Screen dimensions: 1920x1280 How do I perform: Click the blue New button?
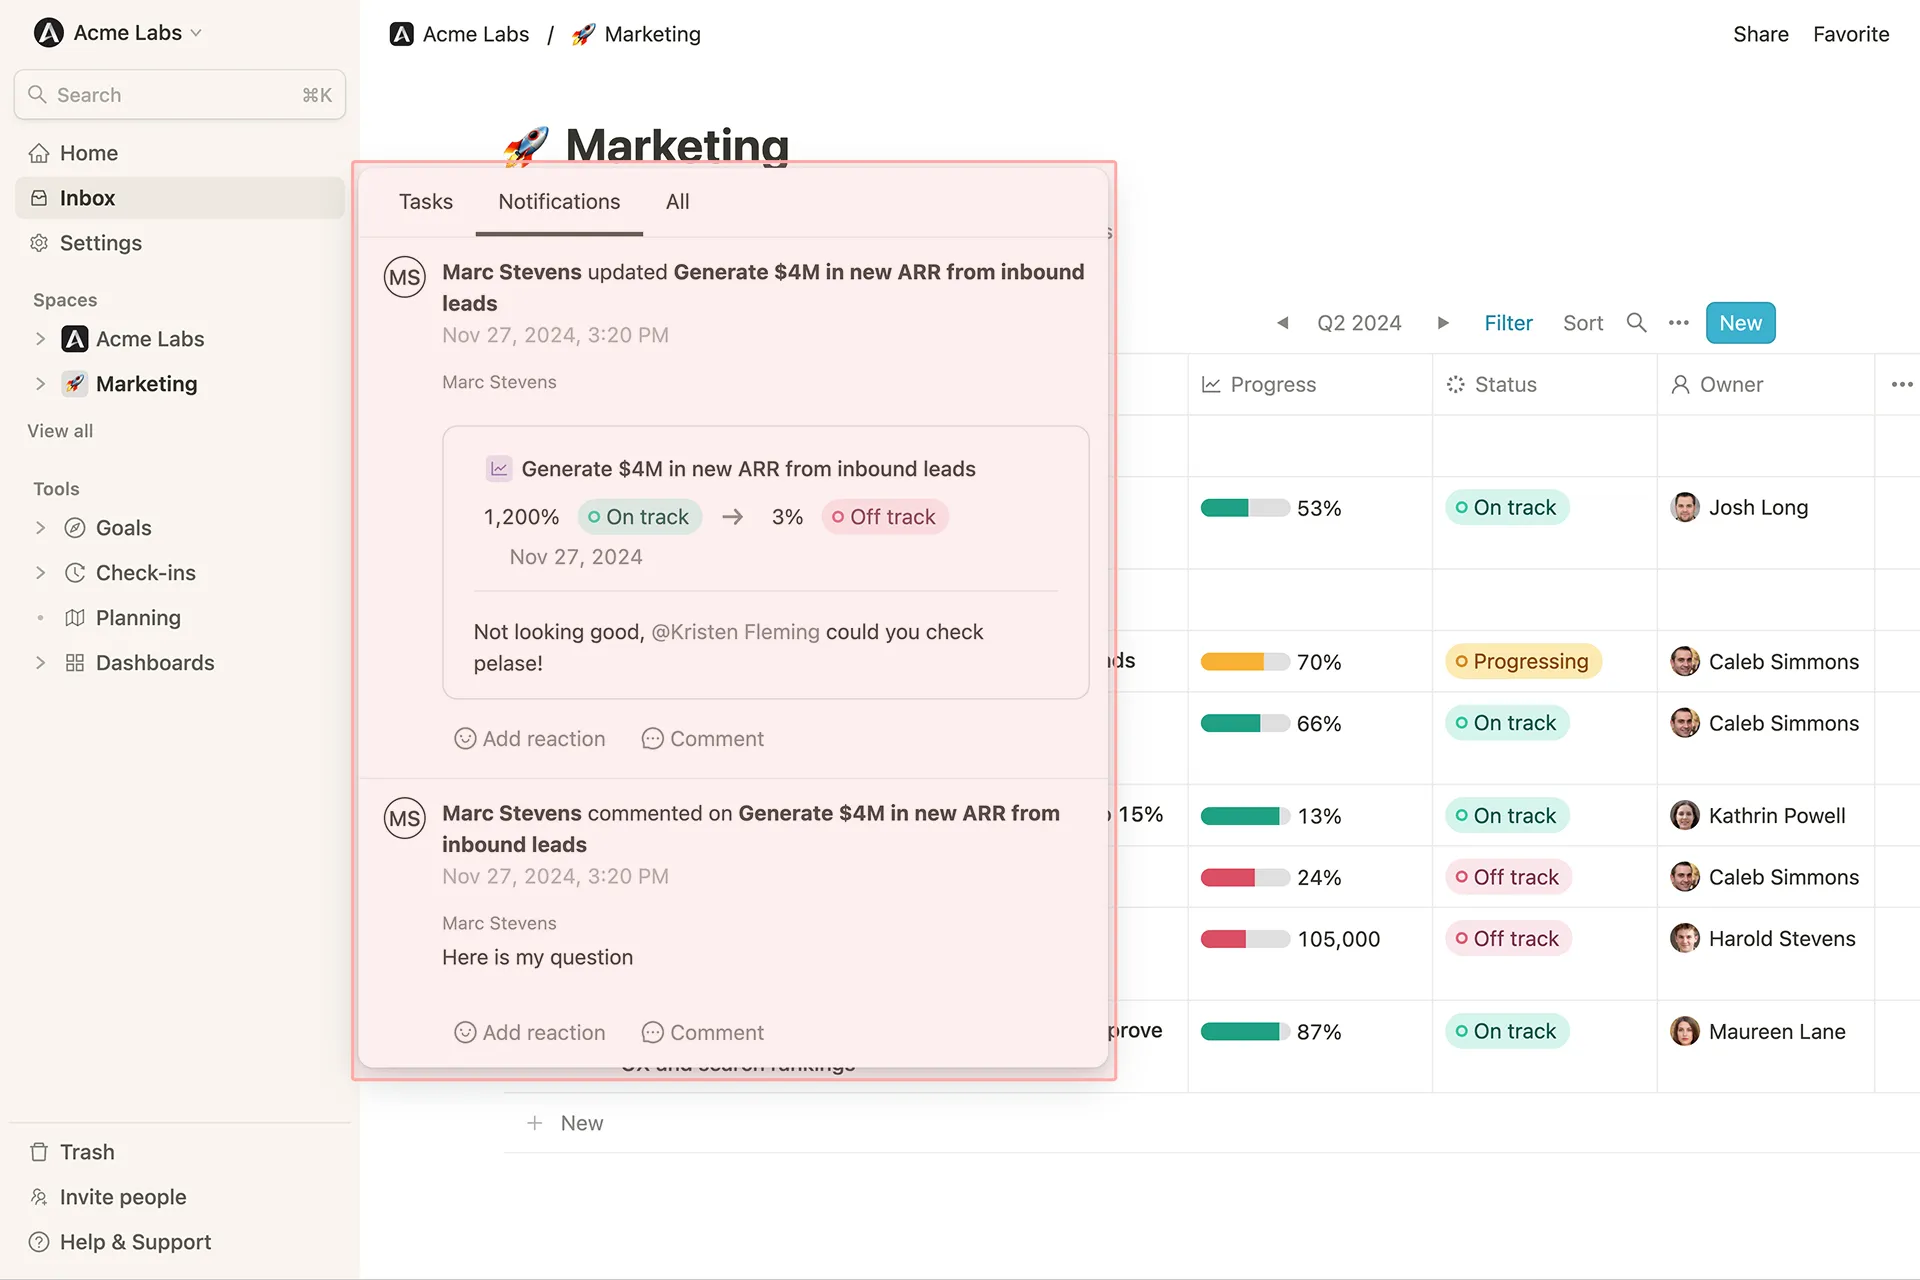(1740, 323)
